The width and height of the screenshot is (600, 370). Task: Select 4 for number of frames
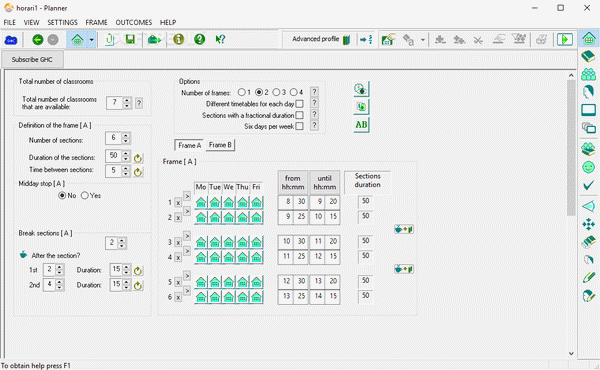click(x=293, y=92)
